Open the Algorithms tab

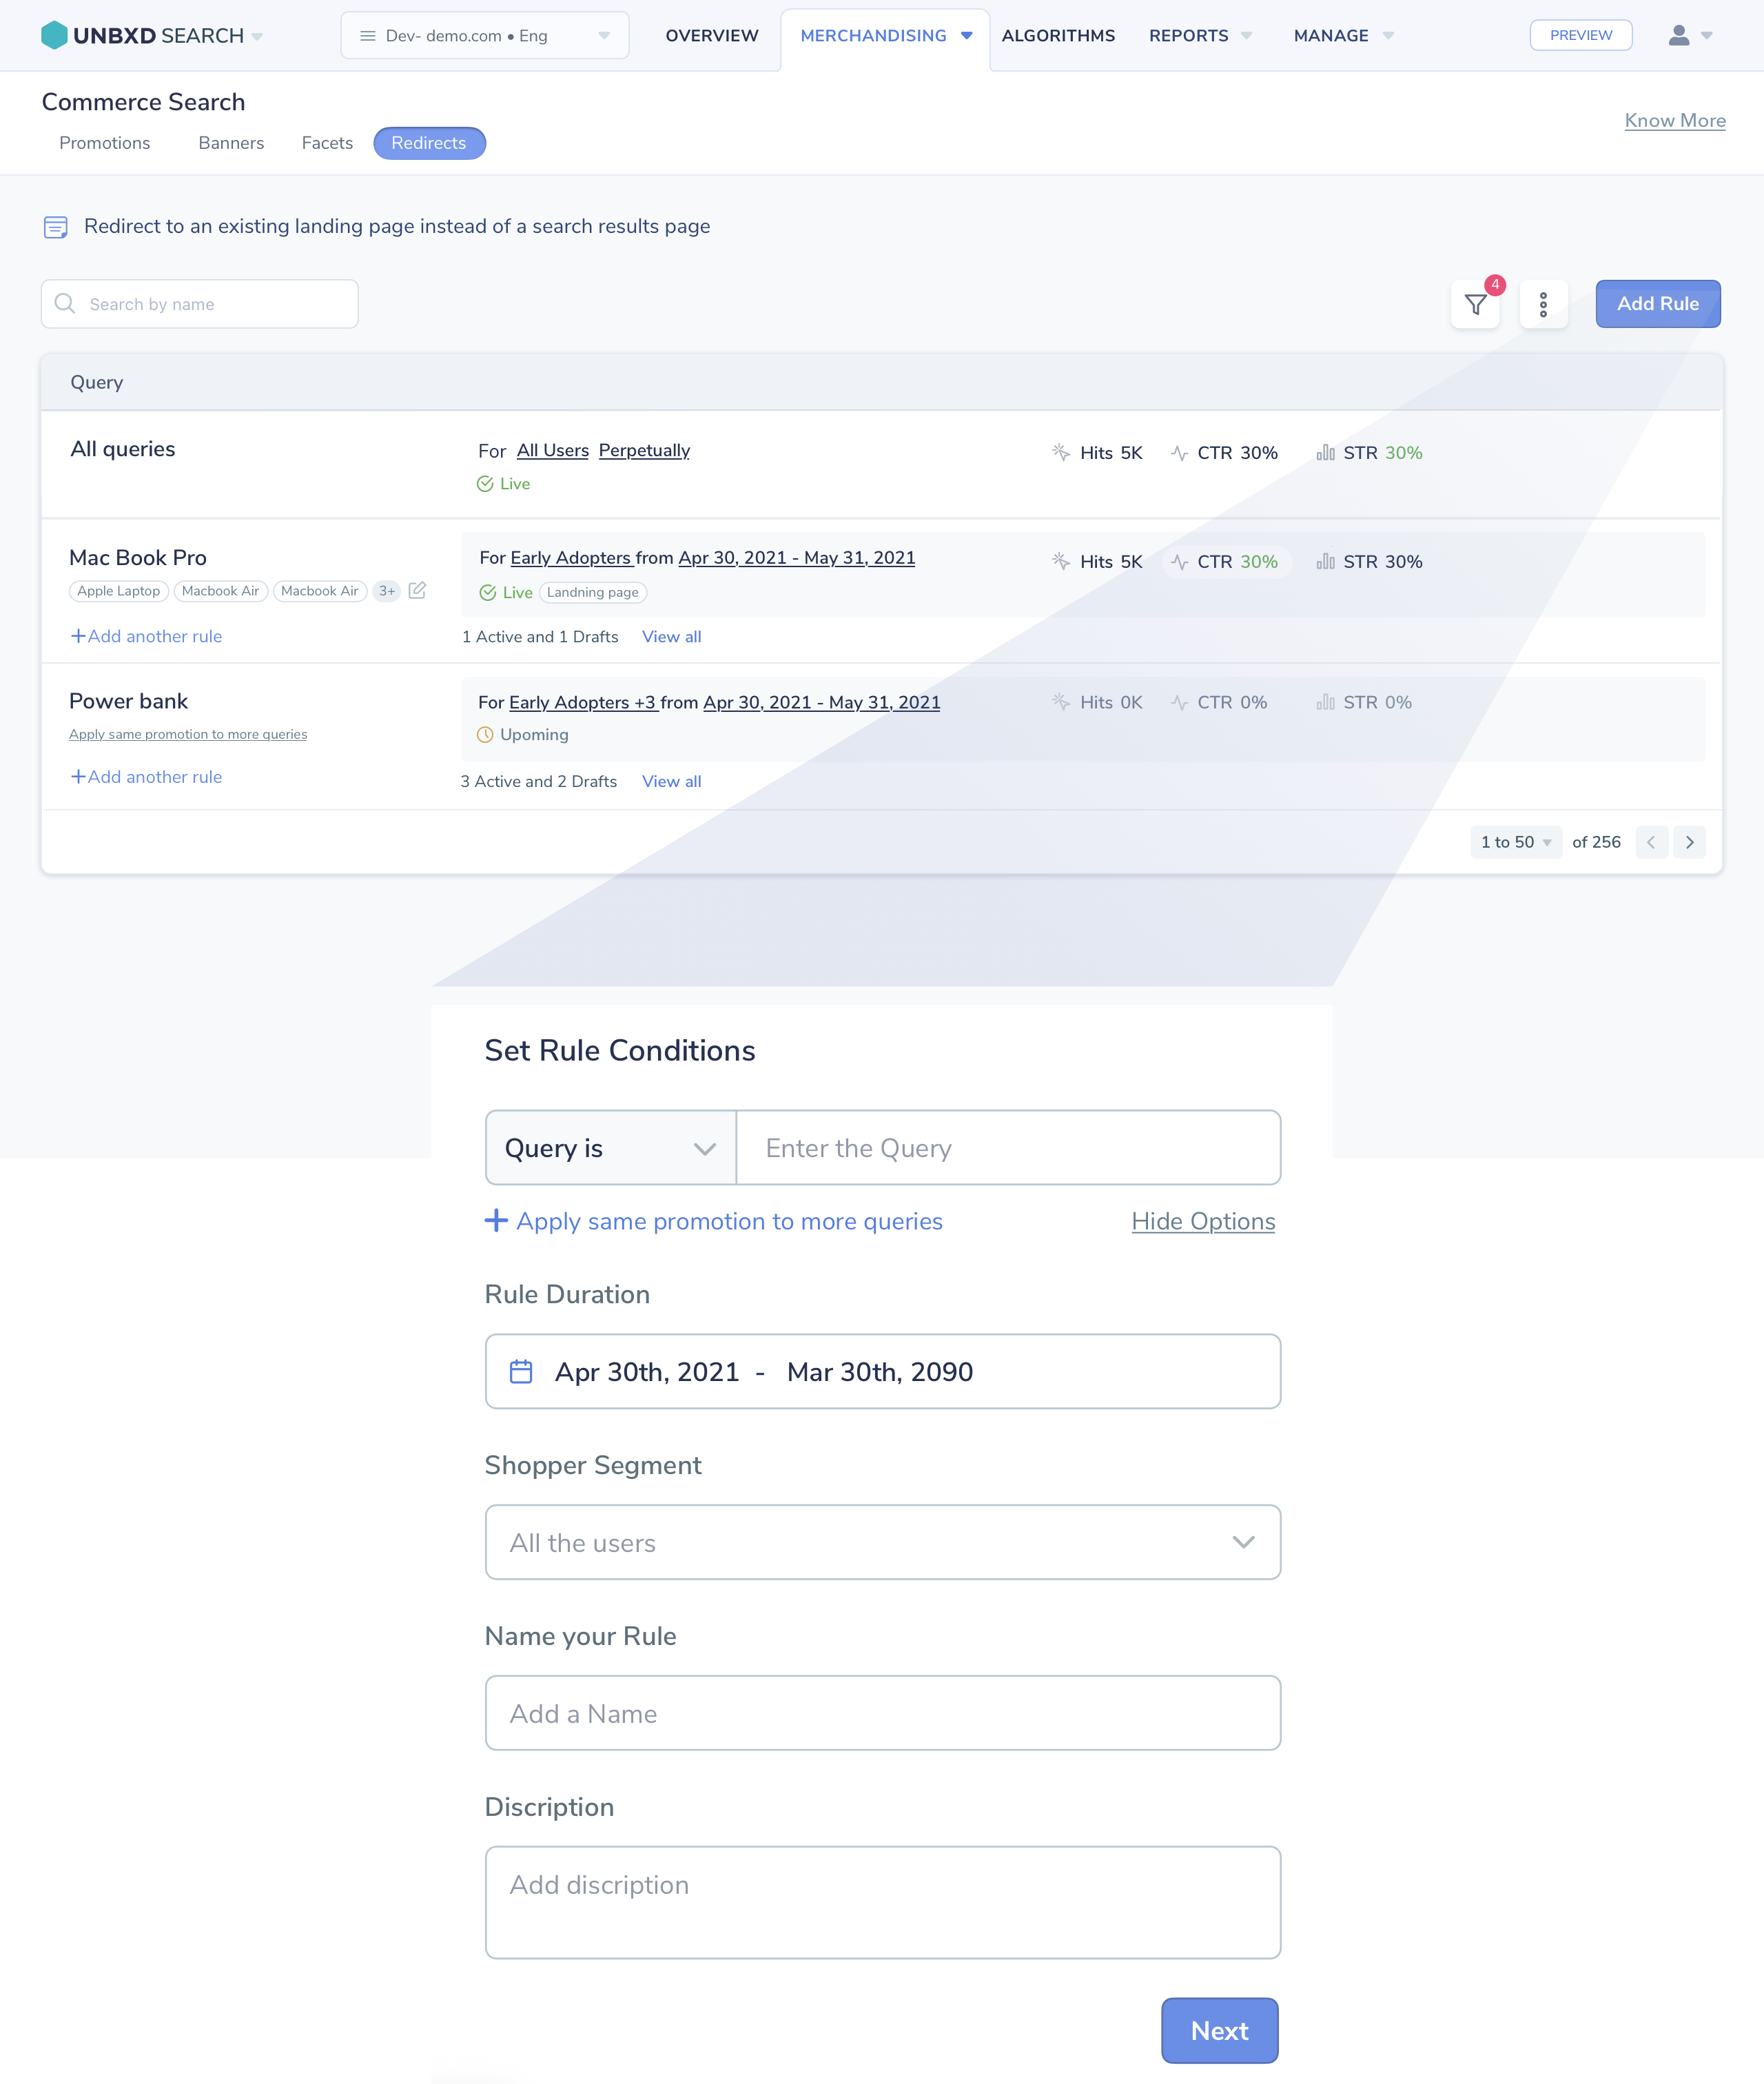[1058, 36]
